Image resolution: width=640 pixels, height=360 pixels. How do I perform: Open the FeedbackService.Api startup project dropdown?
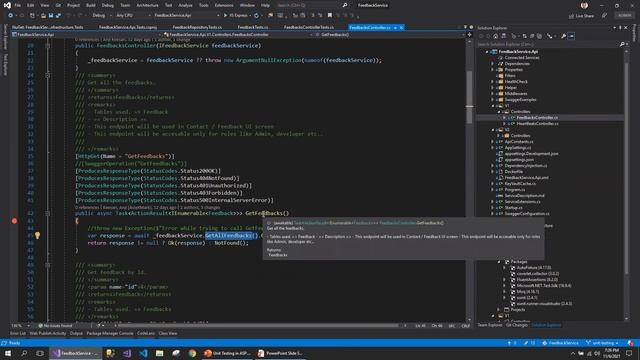click(187, 16)
